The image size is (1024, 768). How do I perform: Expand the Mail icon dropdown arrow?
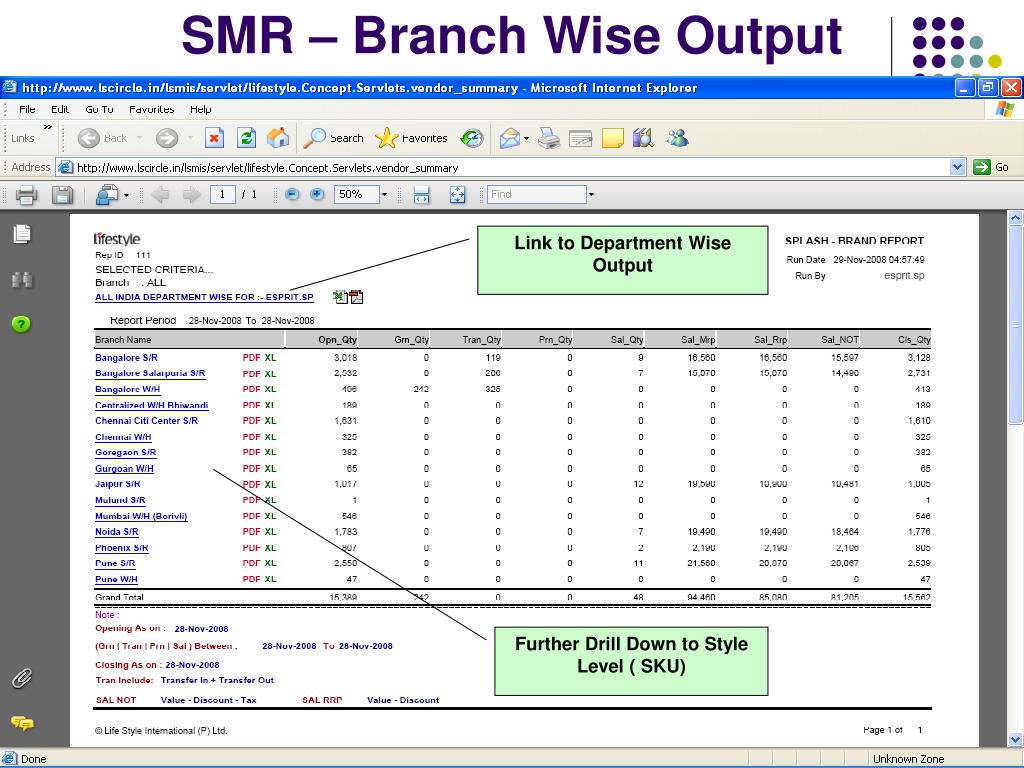(x=526, y=138)
